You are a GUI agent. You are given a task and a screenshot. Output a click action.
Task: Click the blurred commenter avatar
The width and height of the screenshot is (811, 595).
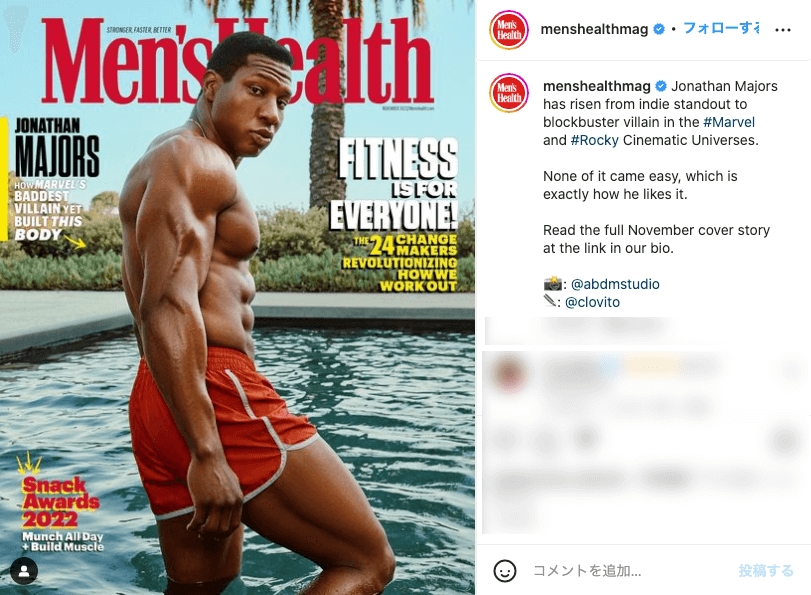(510, 372)
